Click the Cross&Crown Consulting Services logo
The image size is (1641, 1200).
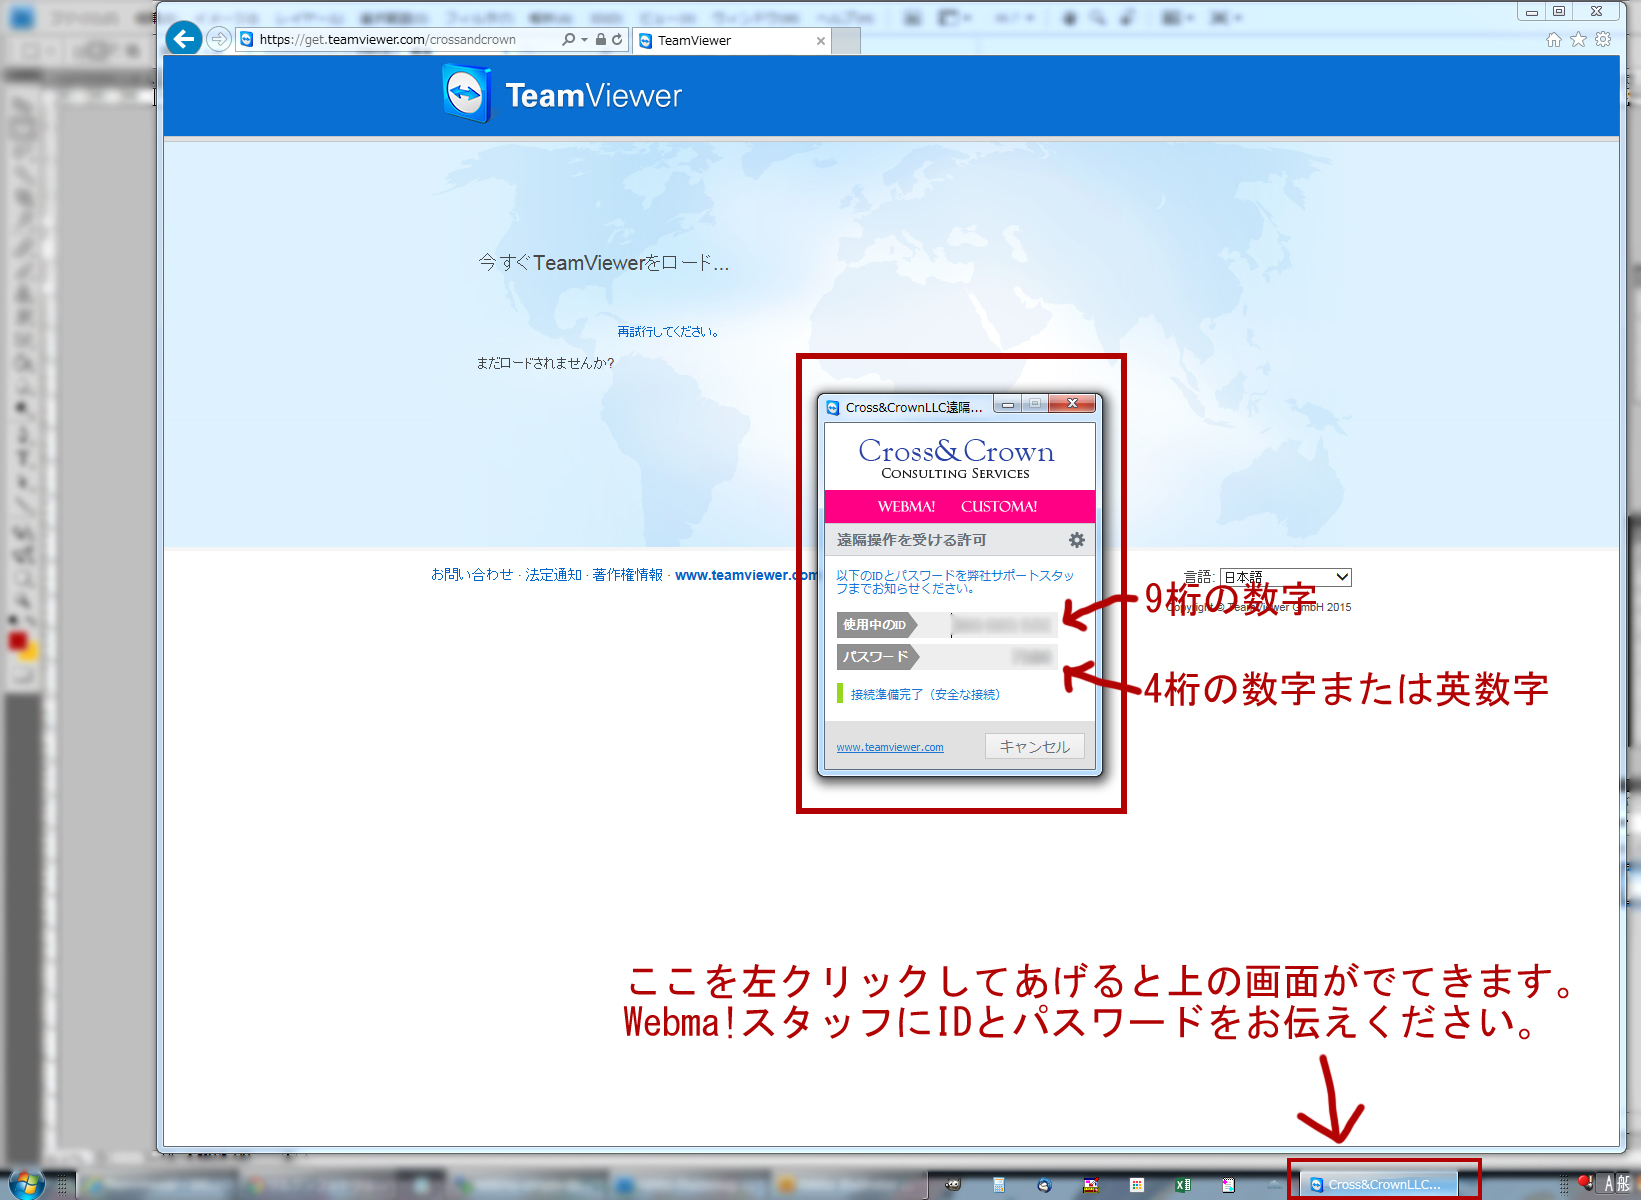click(x=956, y=458)
